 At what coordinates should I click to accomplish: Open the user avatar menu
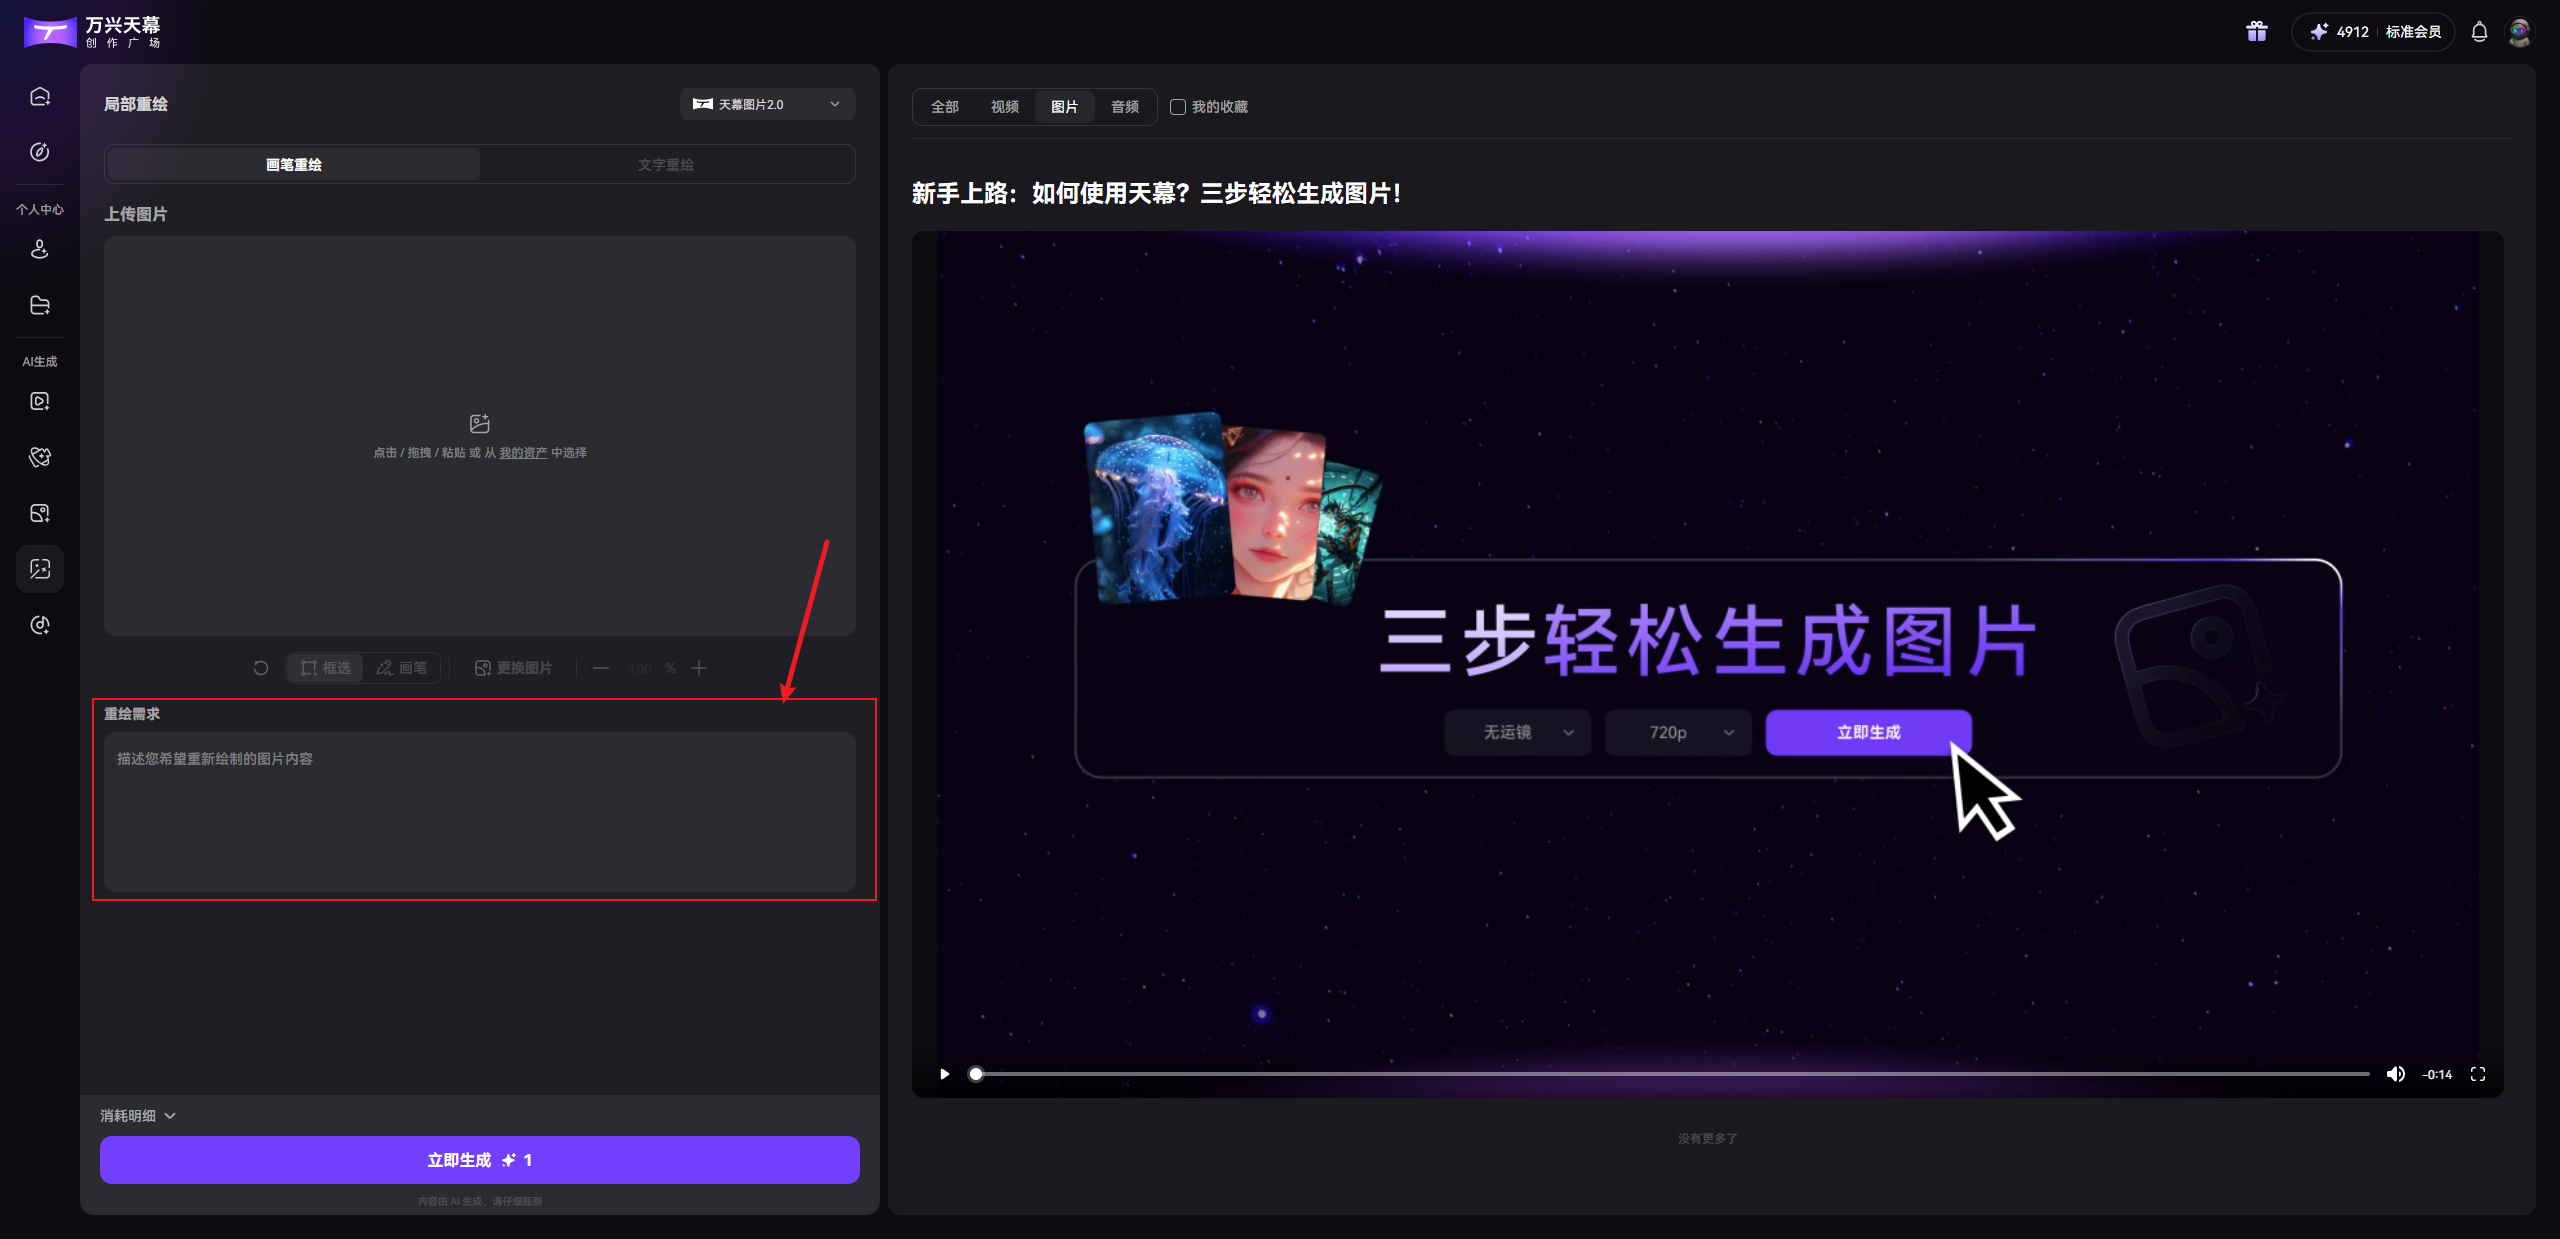tap(2520, 31)
